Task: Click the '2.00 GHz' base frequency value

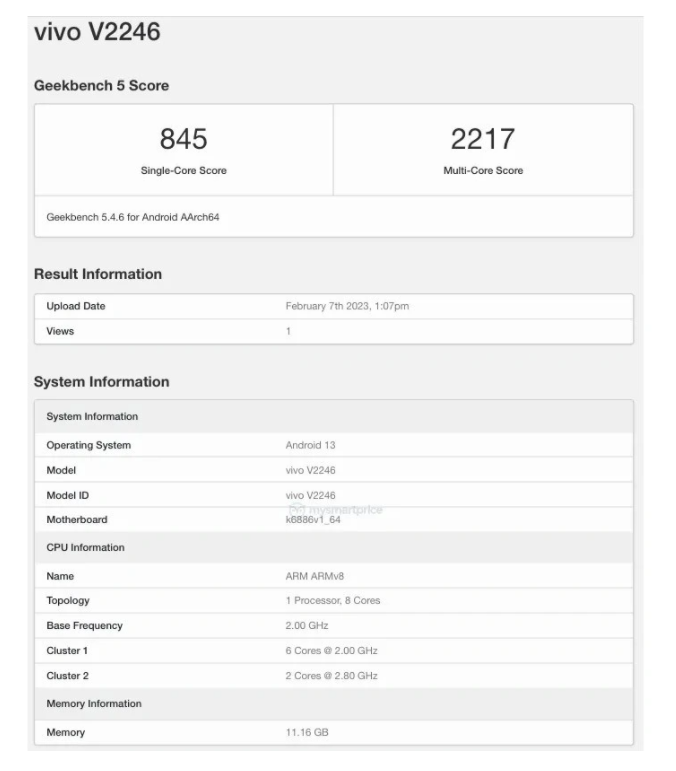Action: pyautogui.click(x=307, y=625)
